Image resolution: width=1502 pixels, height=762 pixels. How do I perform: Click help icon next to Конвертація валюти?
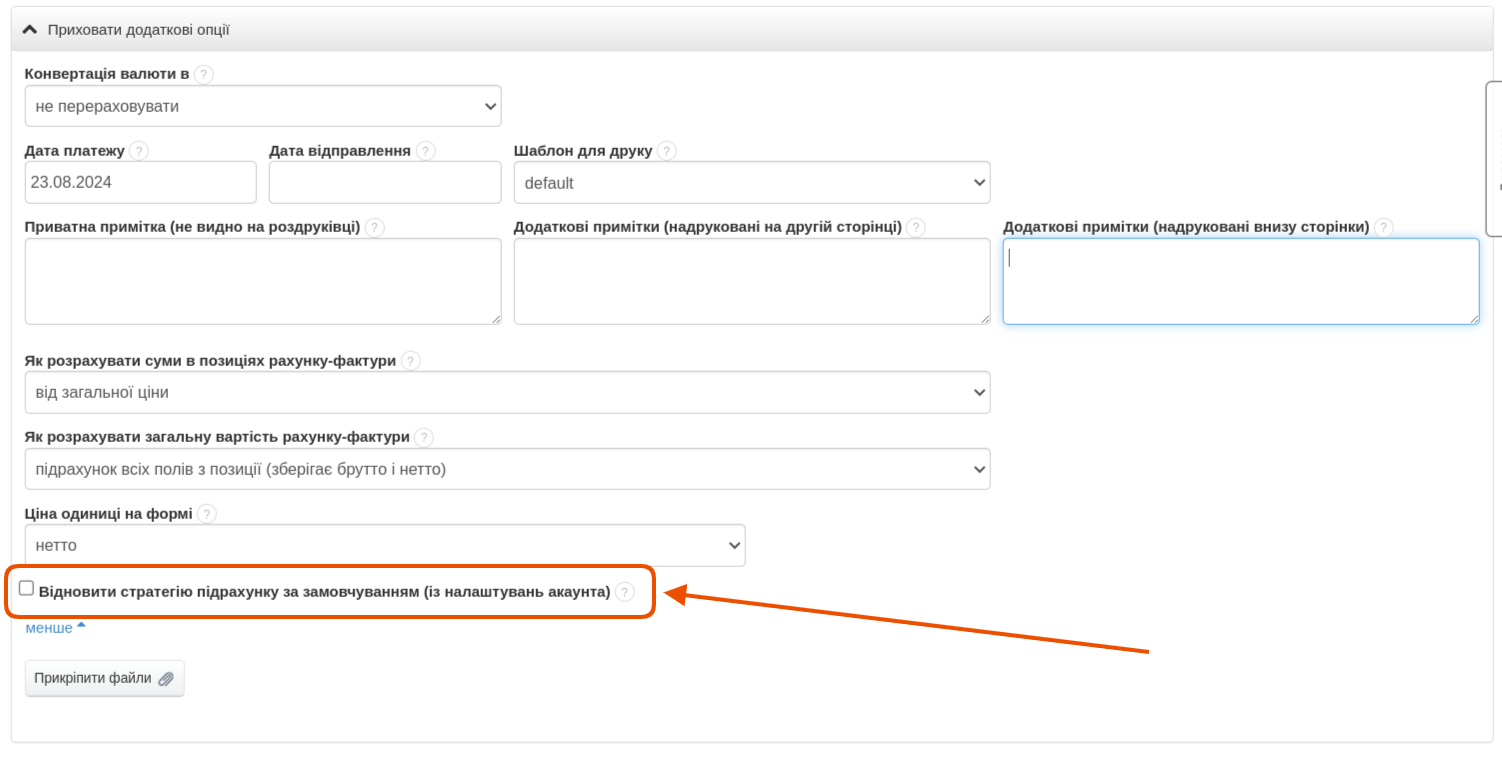[204, 75]
